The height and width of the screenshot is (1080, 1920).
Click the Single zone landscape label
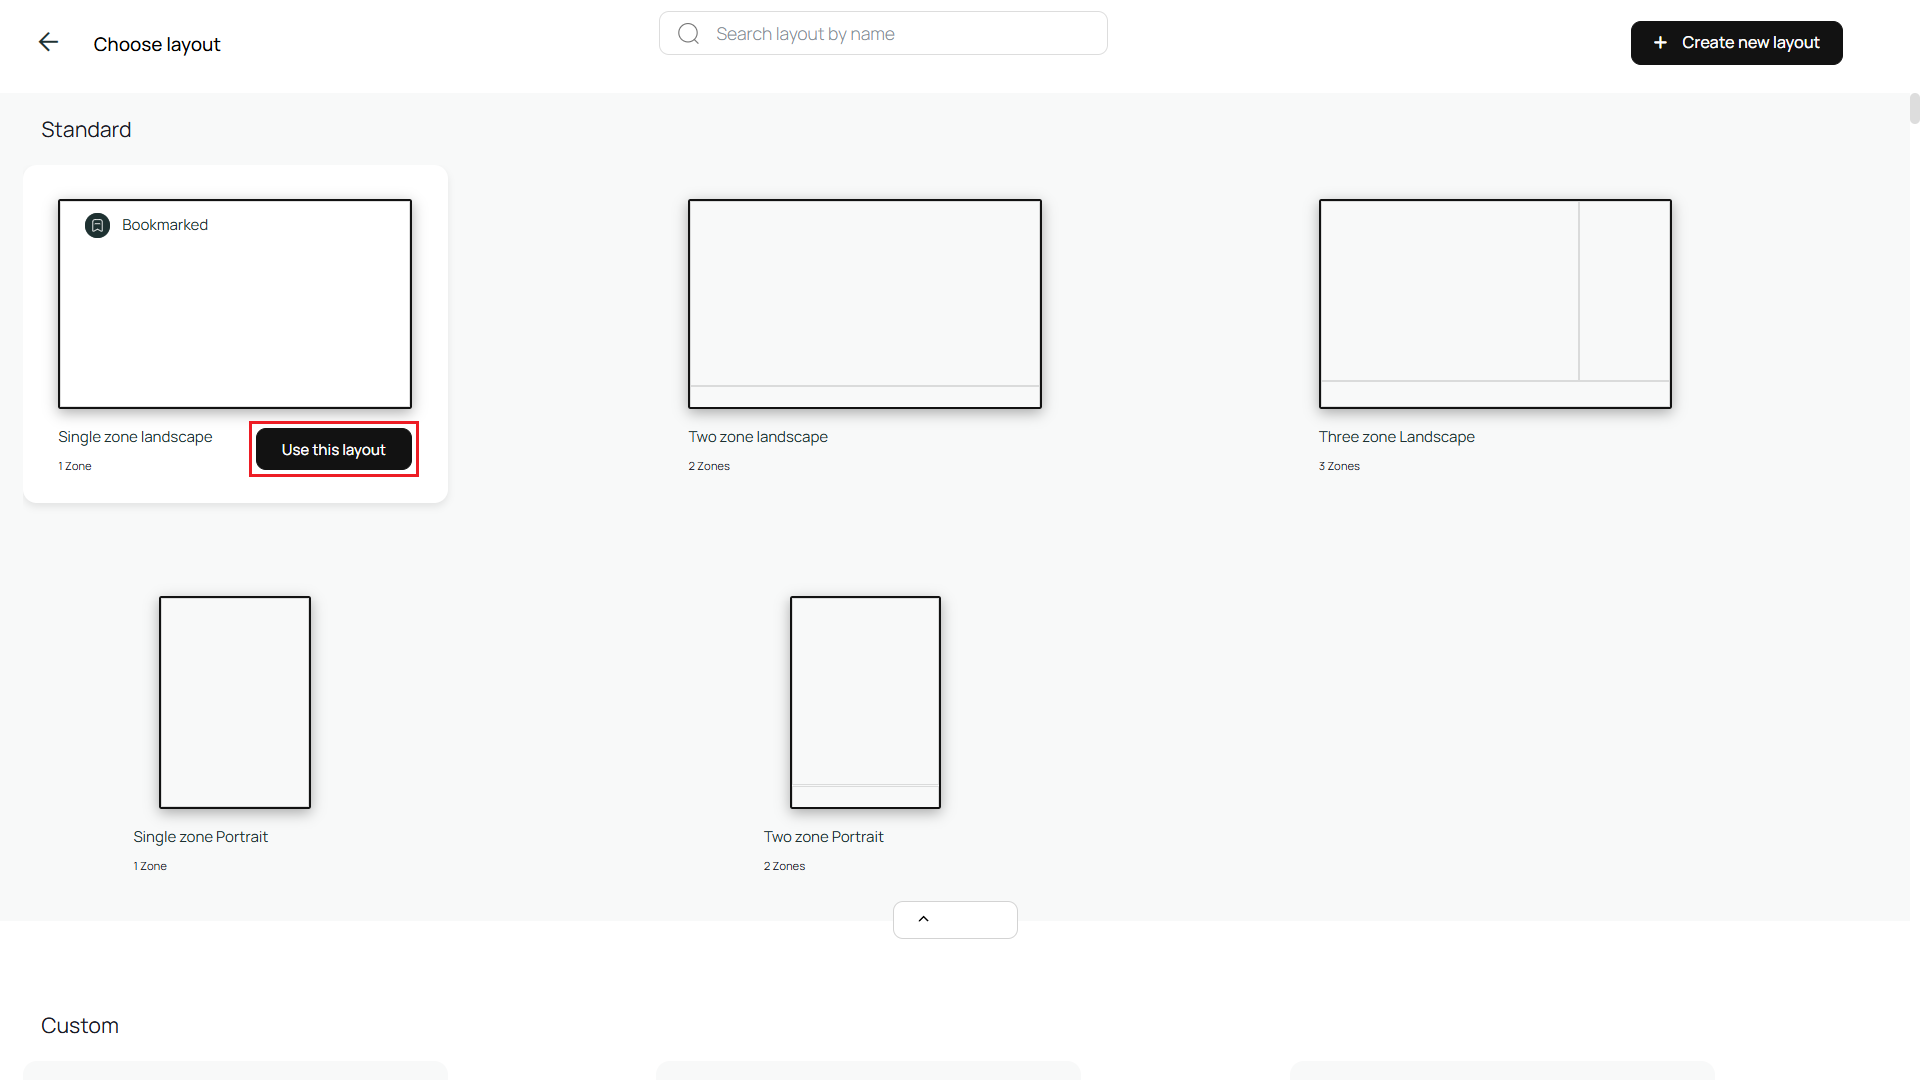(x=134, y=436)
